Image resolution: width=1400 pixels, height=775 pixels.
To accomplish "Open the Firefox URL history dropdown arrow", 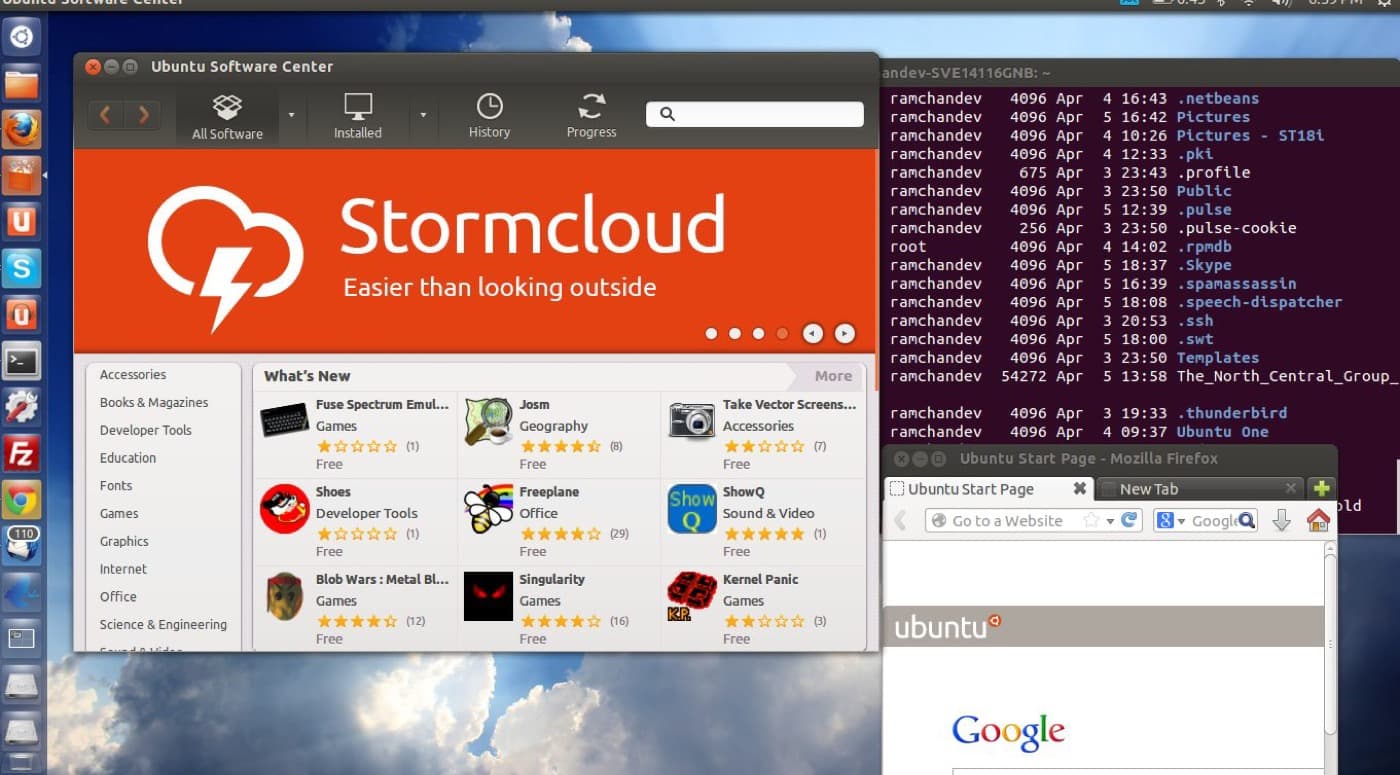I will (1110, 521).
